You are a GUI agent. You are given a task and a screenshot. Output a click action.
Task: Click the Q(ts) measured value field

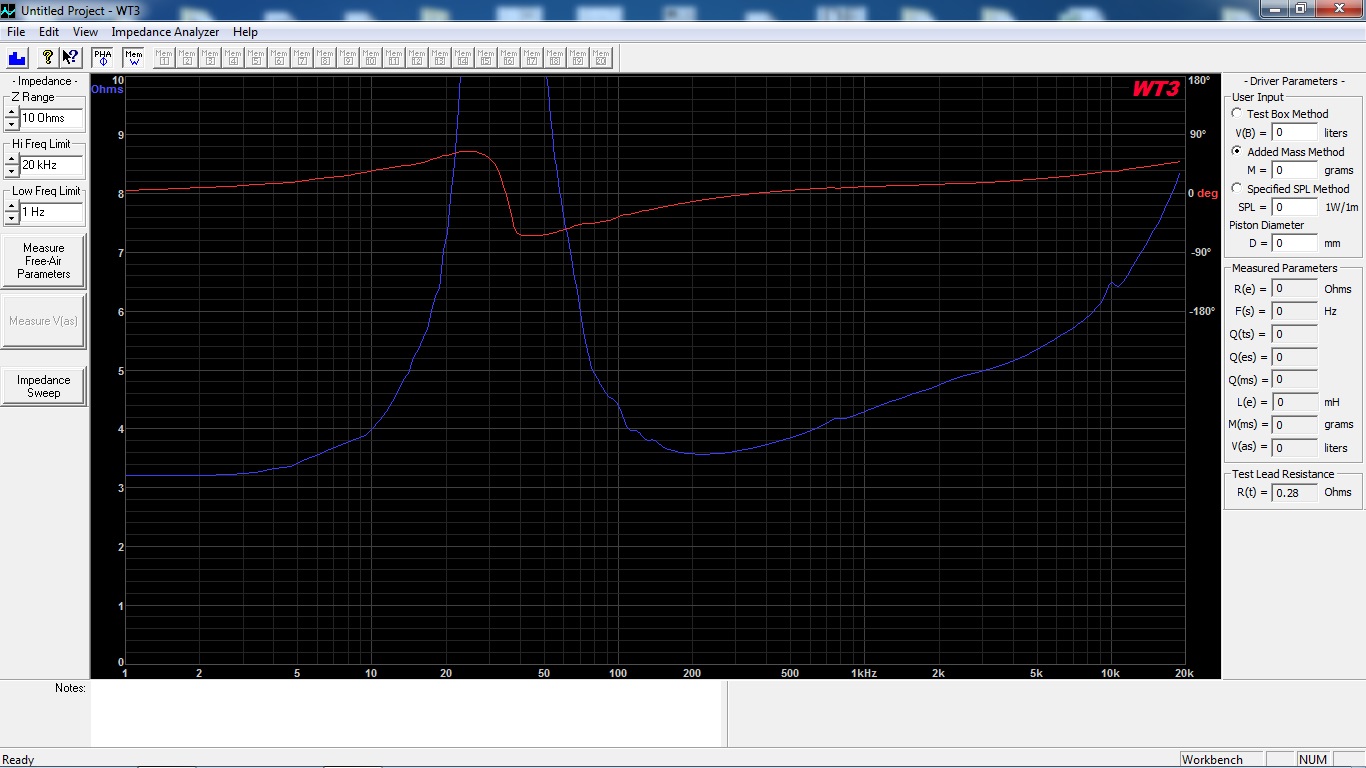pyautogui.click(x=1295, y=334)
